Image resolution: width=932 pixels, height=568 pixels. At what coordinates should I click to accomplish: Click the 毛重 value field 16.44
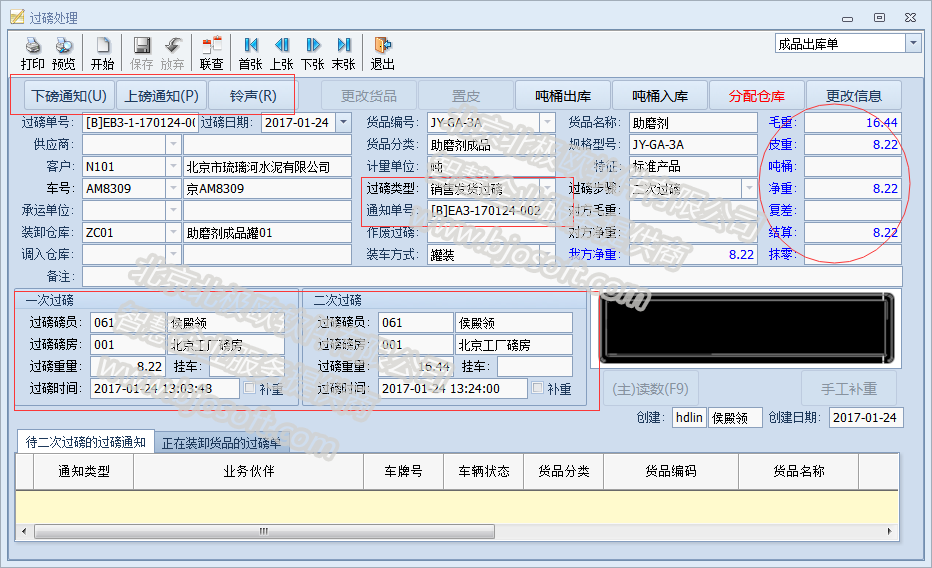[853, 122]
